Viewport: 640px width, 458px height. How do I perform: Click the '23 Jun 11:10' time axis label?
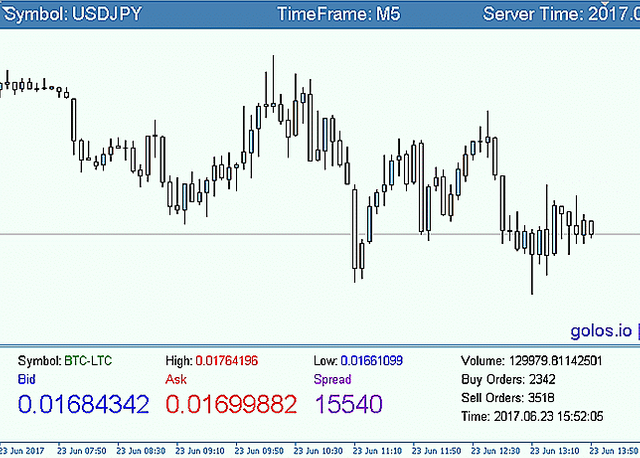(377, 451)
